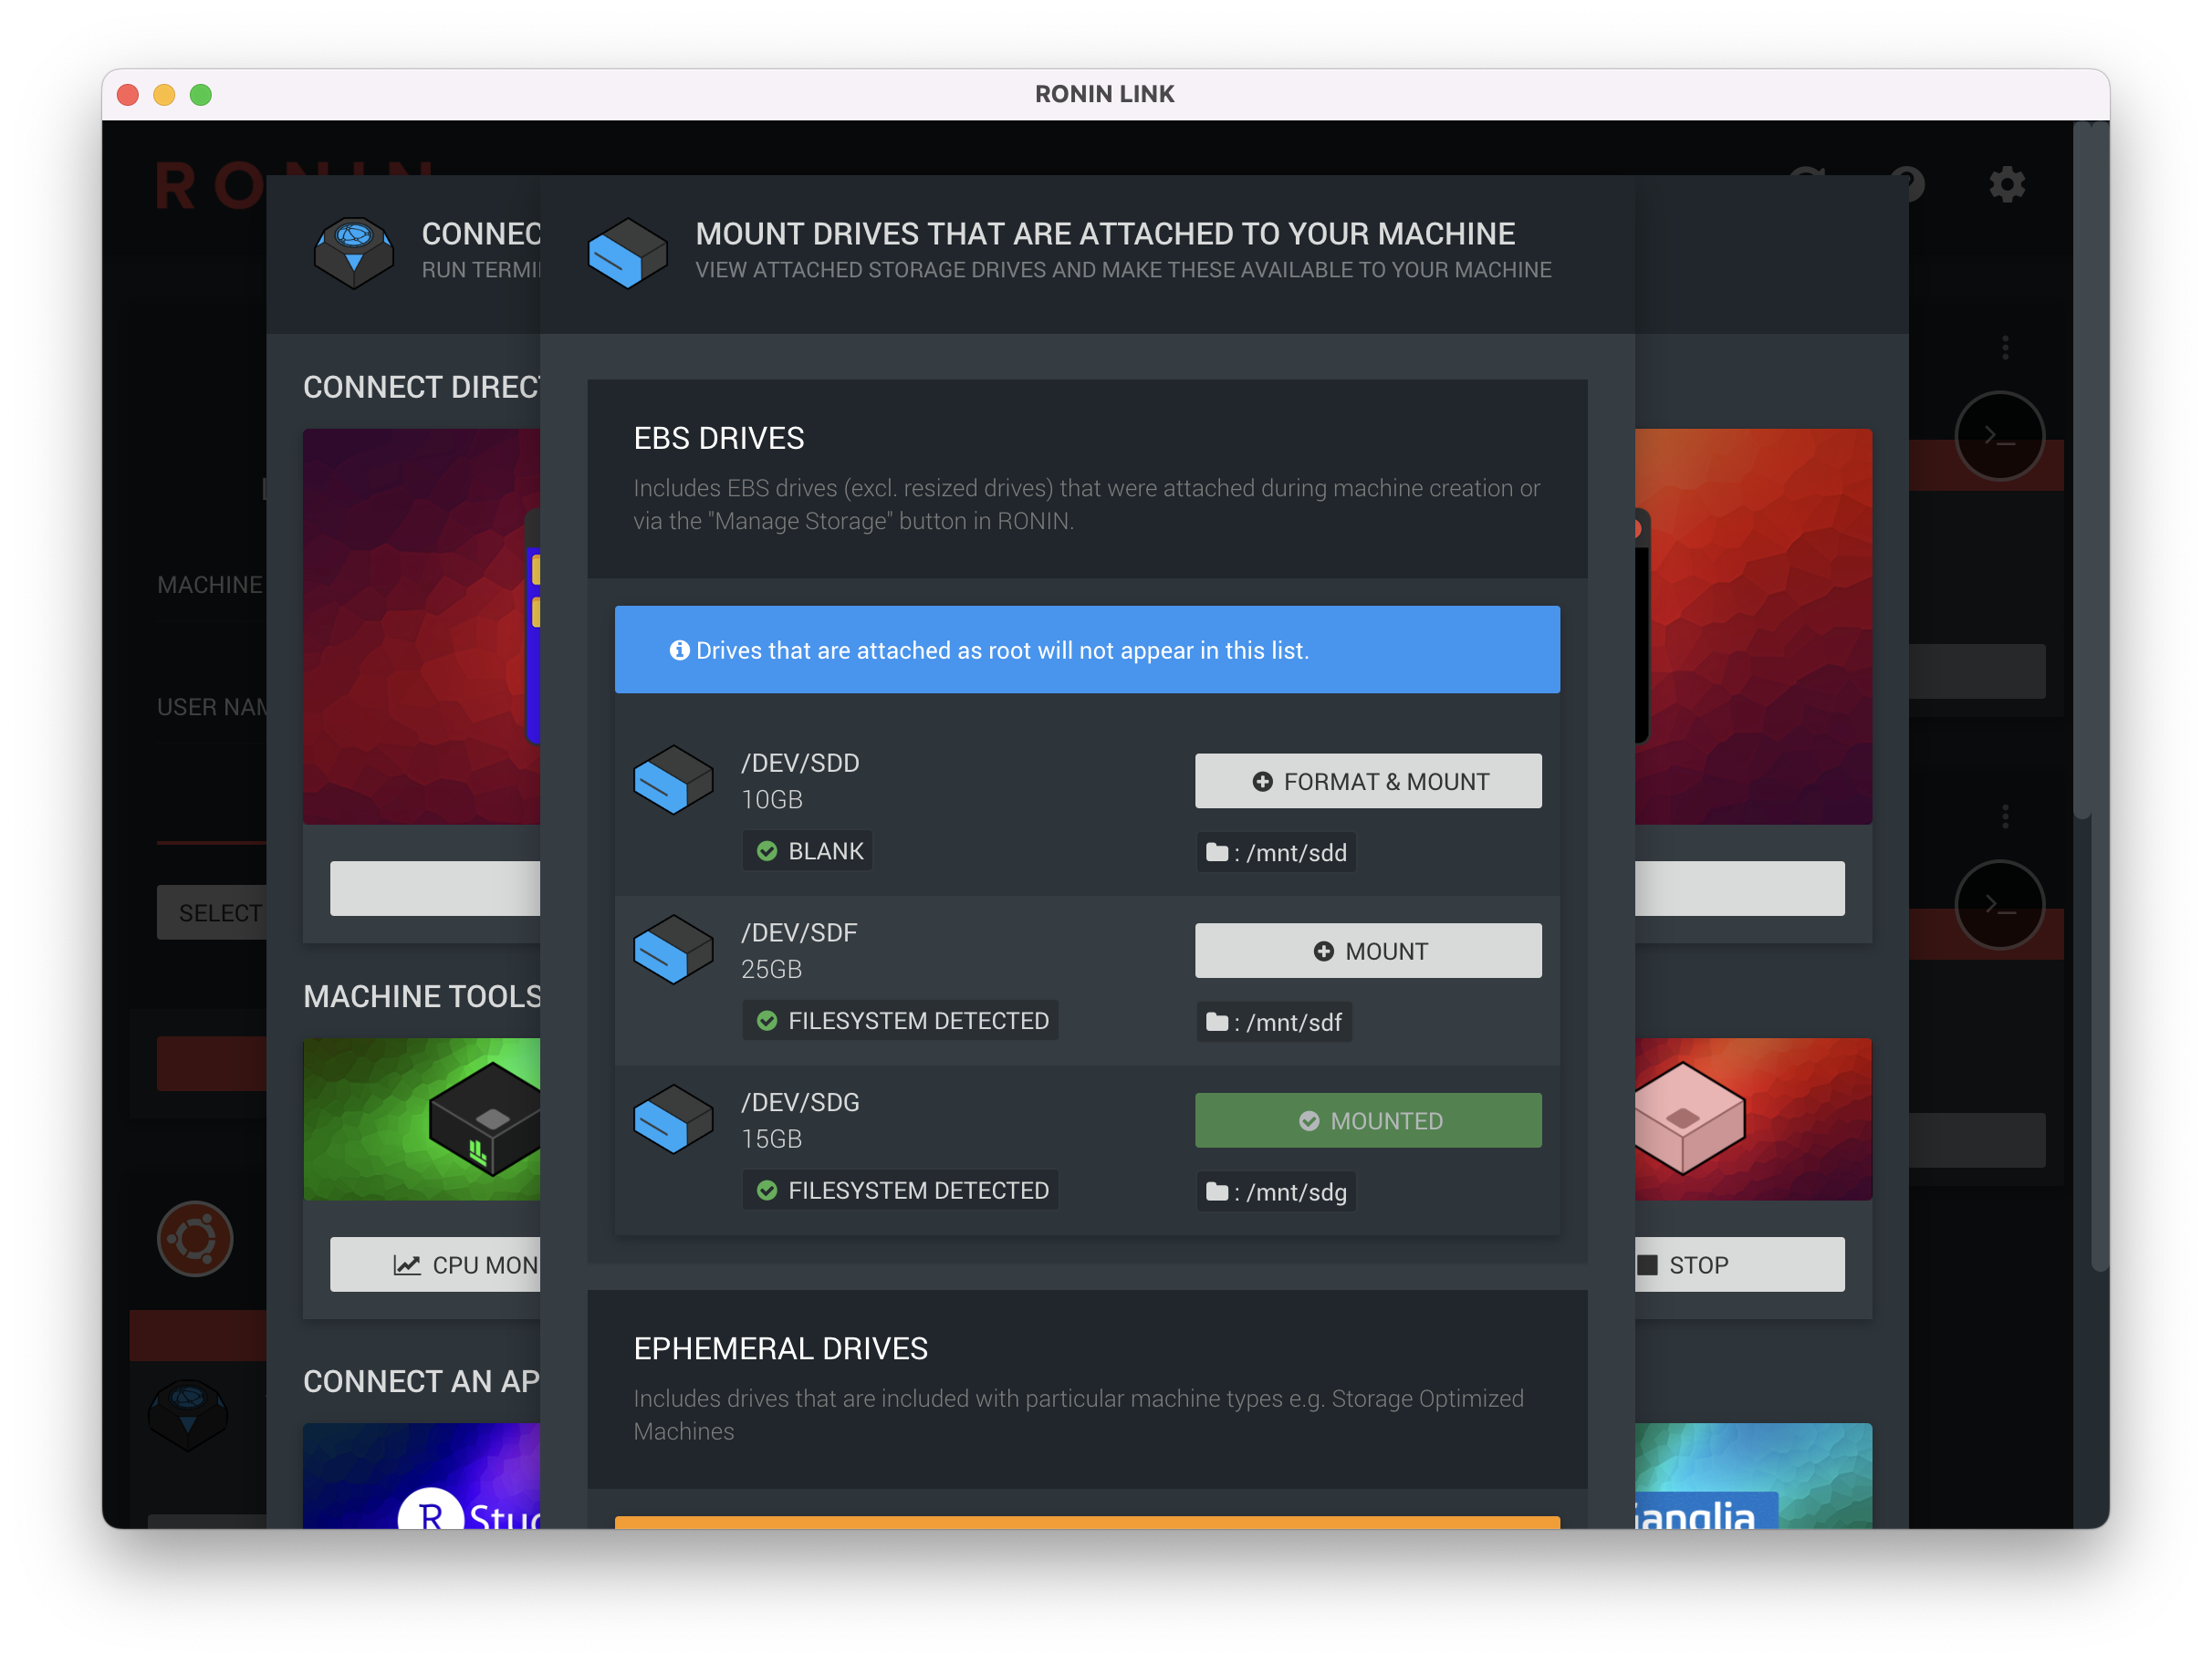Open the SELECT dropdown on the left panel
The height and width of the screenshot is (1664, 2212).
tap(220, 912)
